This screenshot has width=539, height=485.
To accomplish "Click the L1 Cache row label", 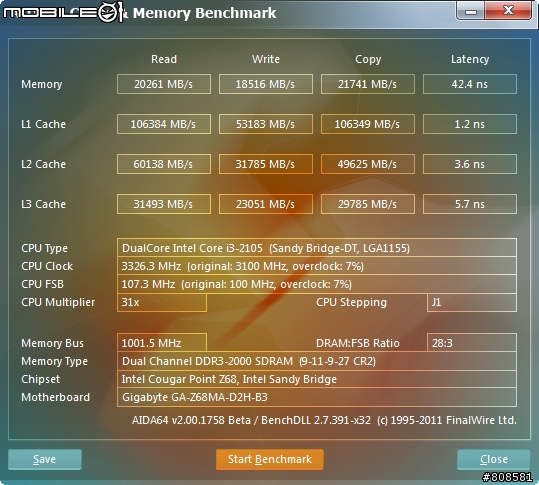I will (43, 124).
